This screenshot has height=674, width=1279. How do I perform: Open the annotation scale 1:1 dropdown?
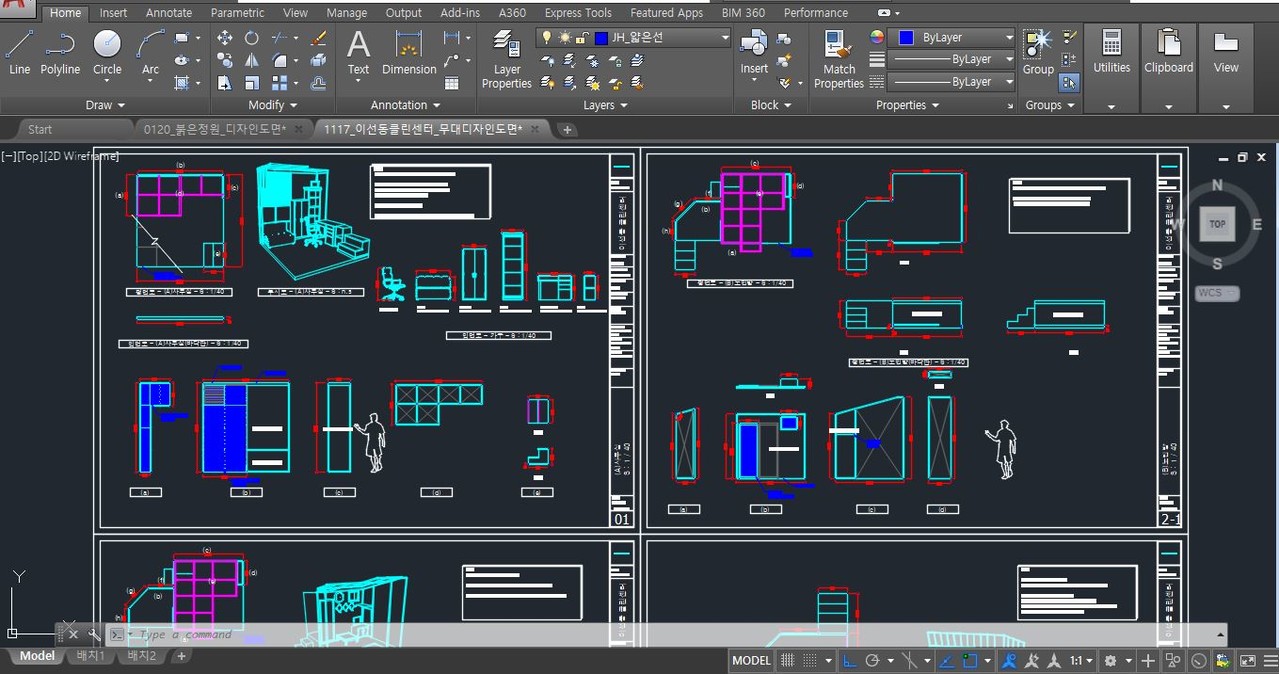pos(1081,661)
